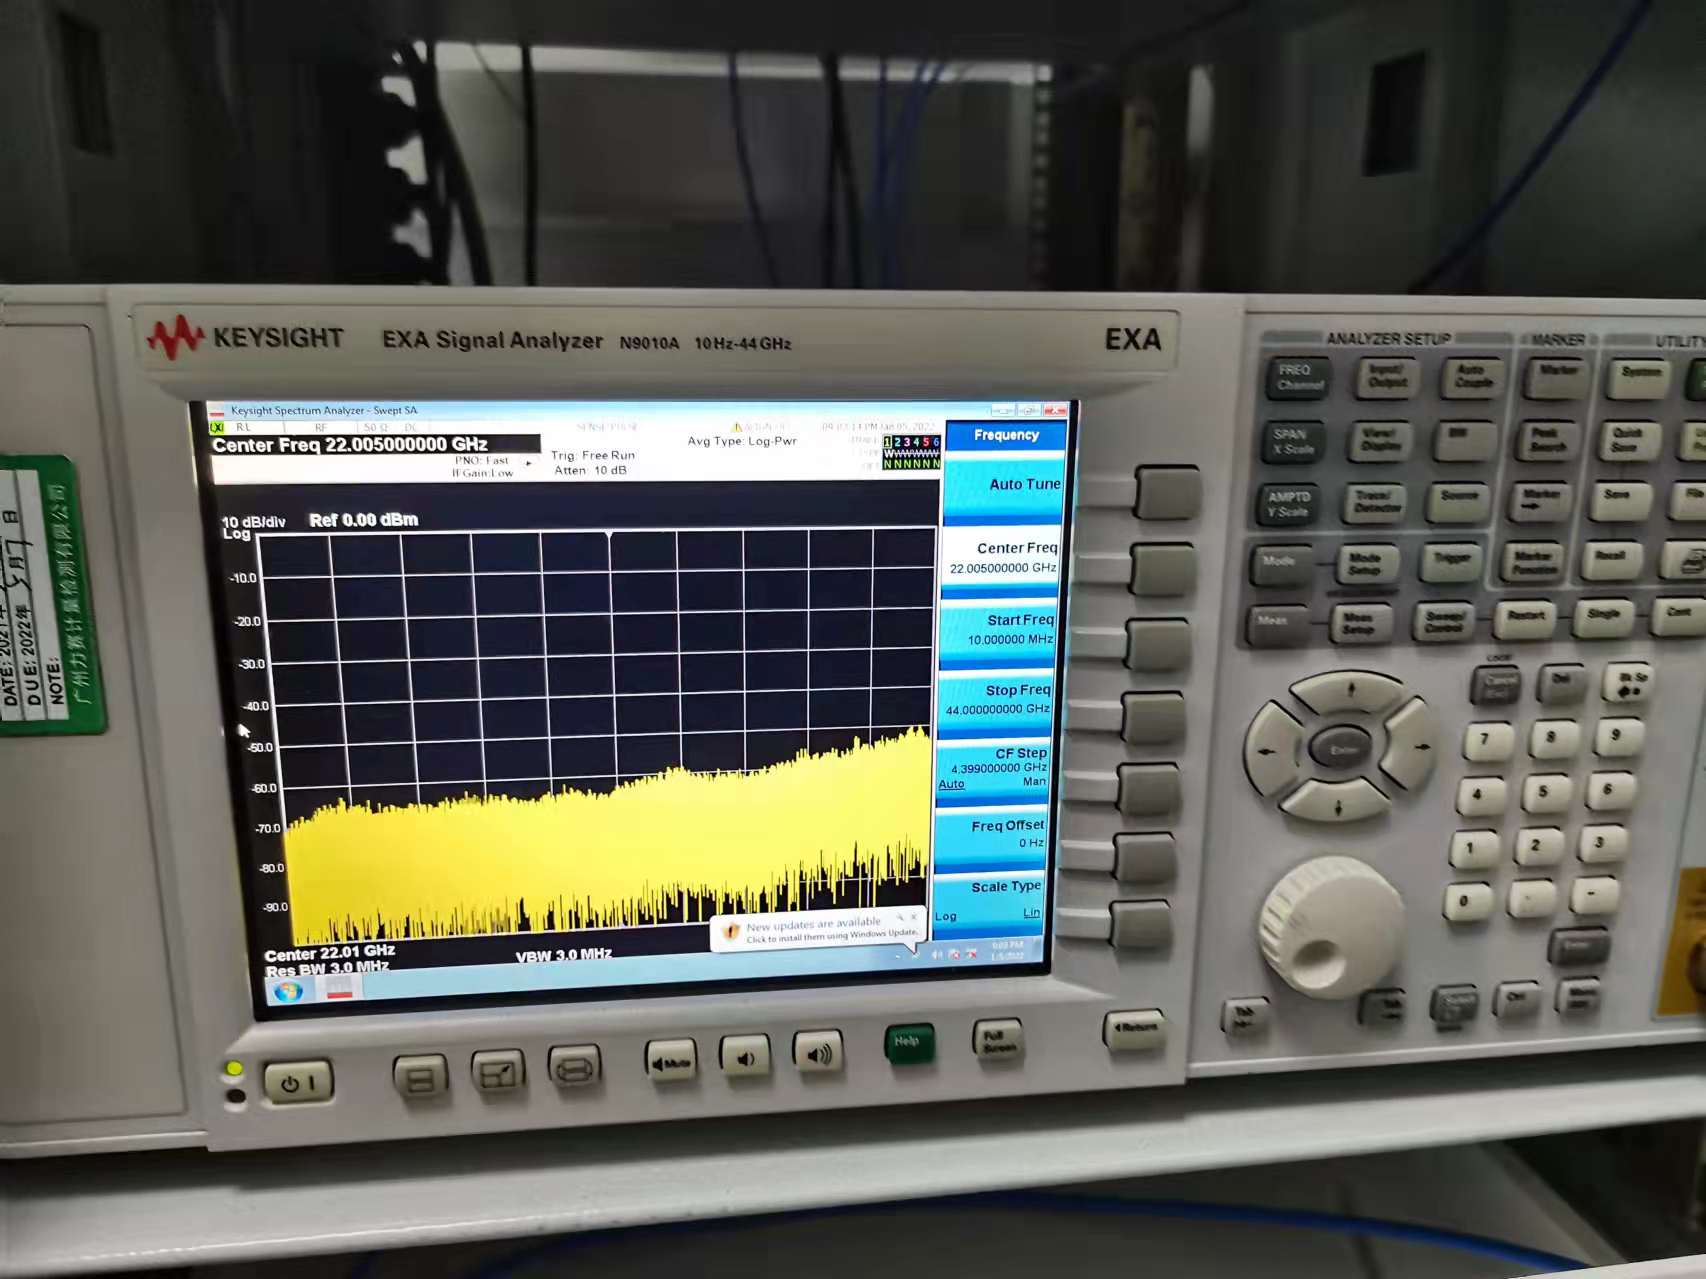Select the Stop Freq softkey
Image resolution: width=1706 pixels, height=1279 pixels.
pyautogui.click(x=998, y=699)
